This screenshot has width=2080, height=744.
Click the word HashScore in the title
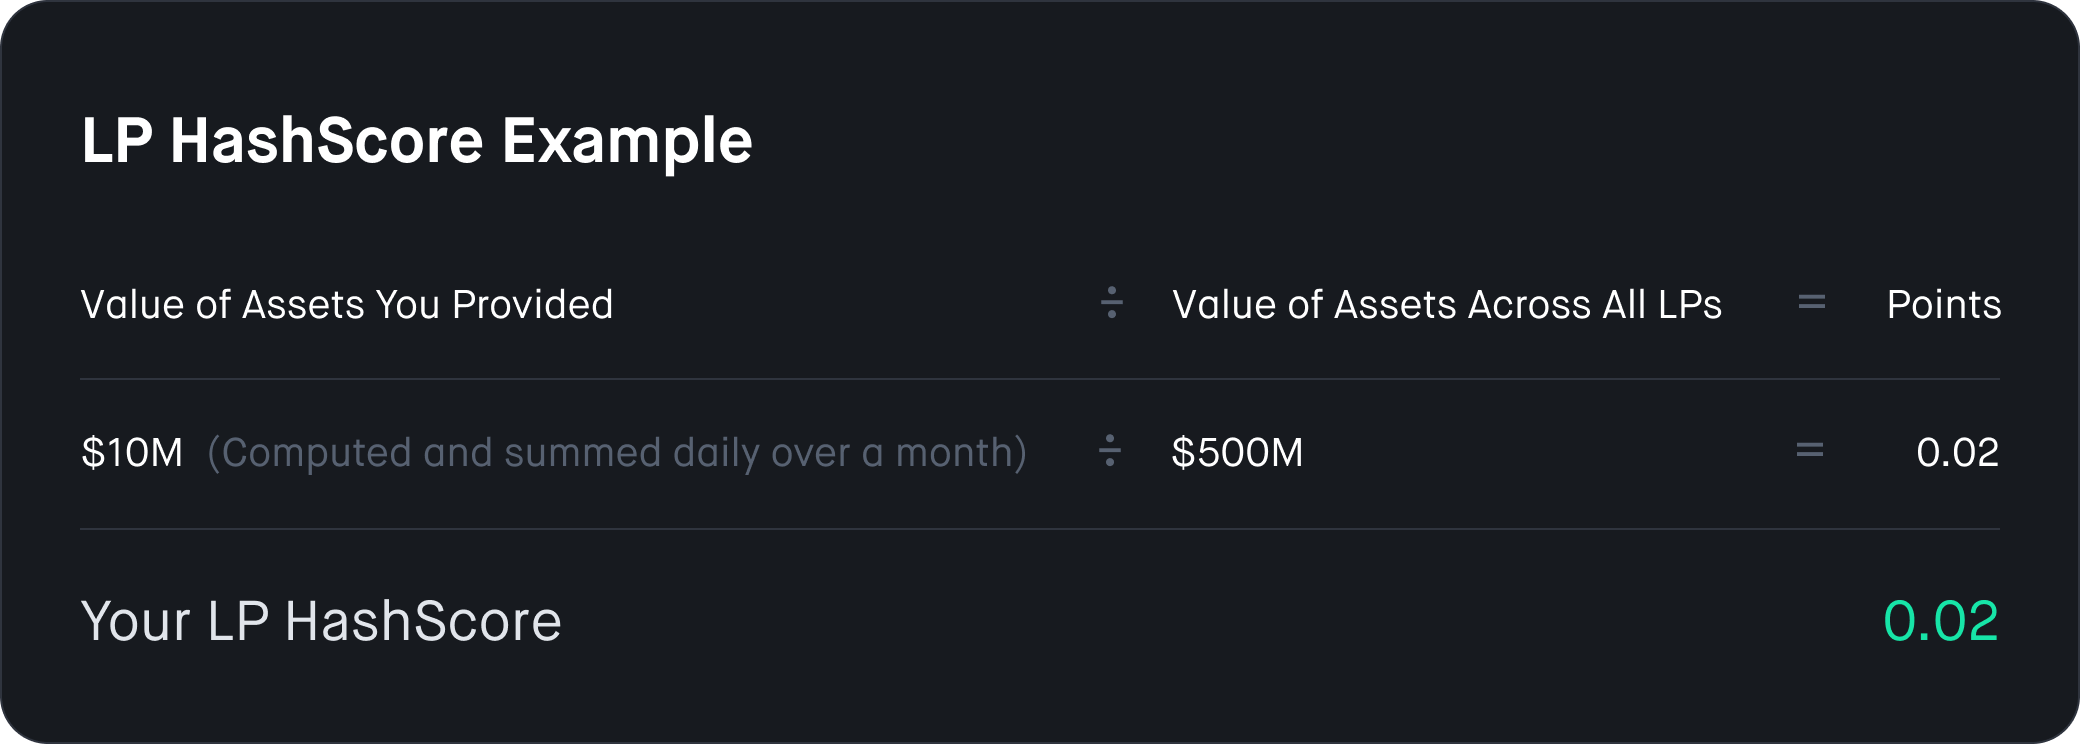[327, 141]
